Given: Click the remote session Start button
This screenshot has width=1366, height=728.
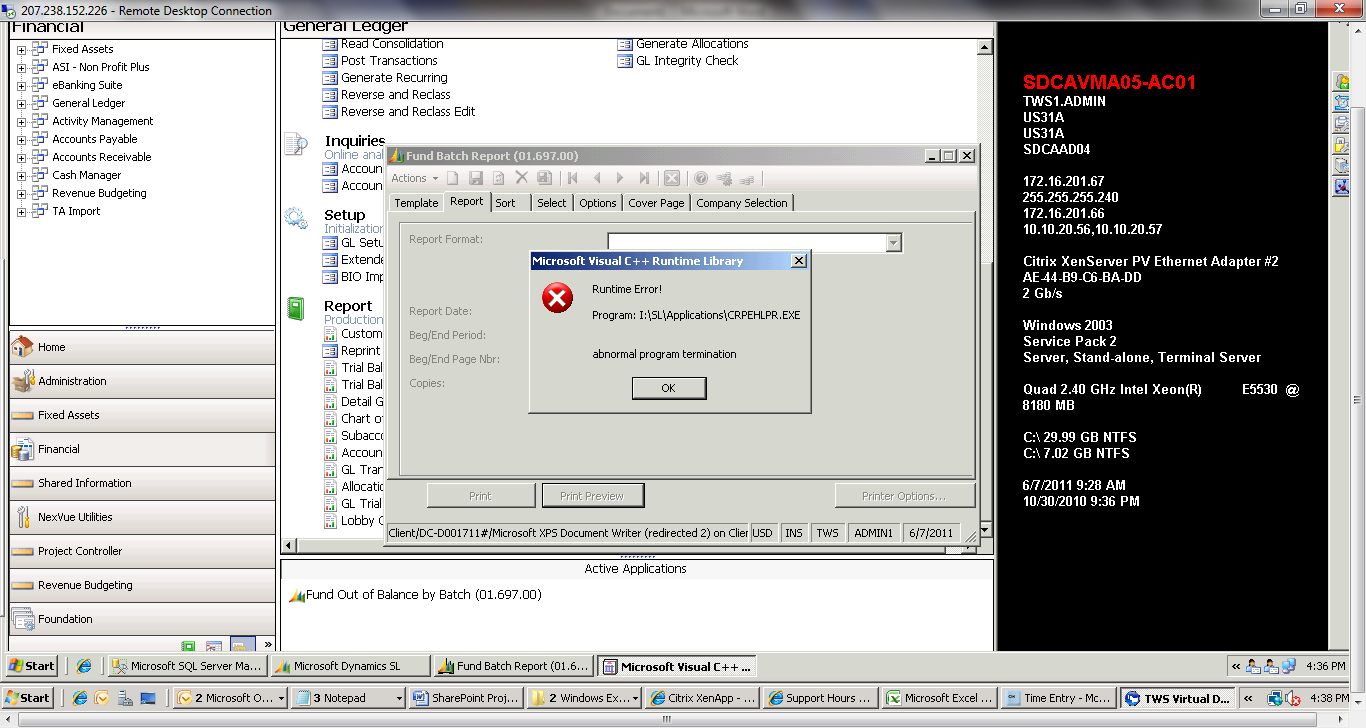Looking at the screenshot, I should click(31, 666).
